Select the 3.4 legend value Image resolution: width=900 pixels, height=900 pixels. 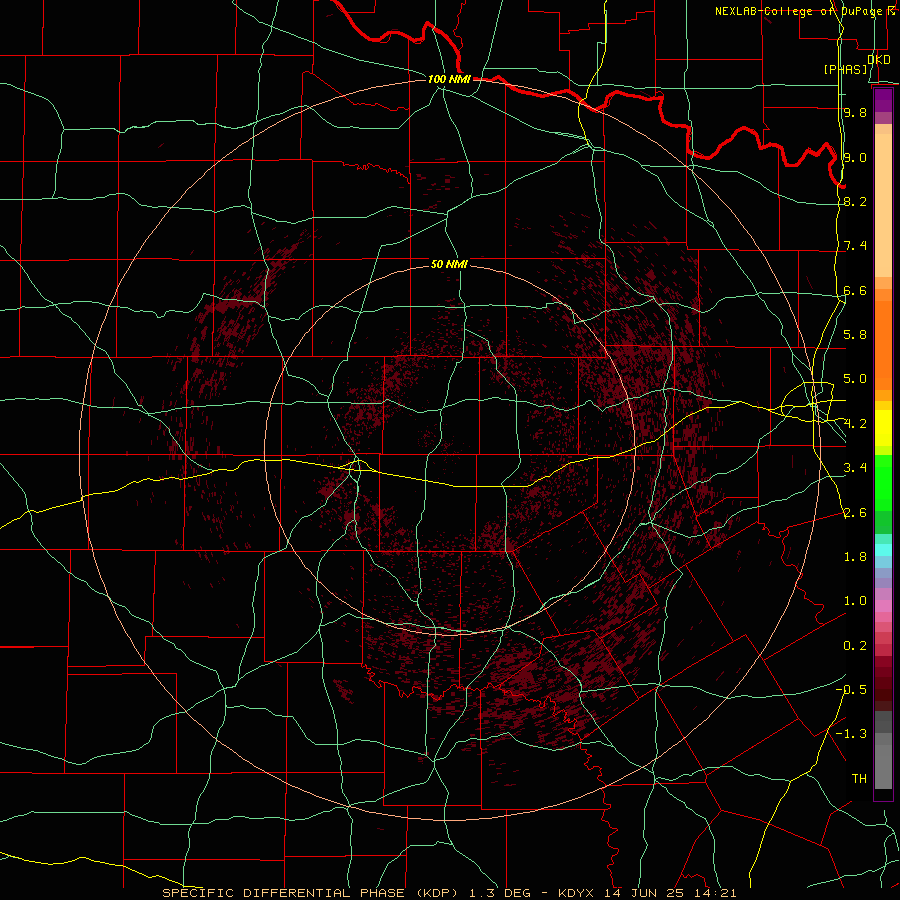(855, 468)
